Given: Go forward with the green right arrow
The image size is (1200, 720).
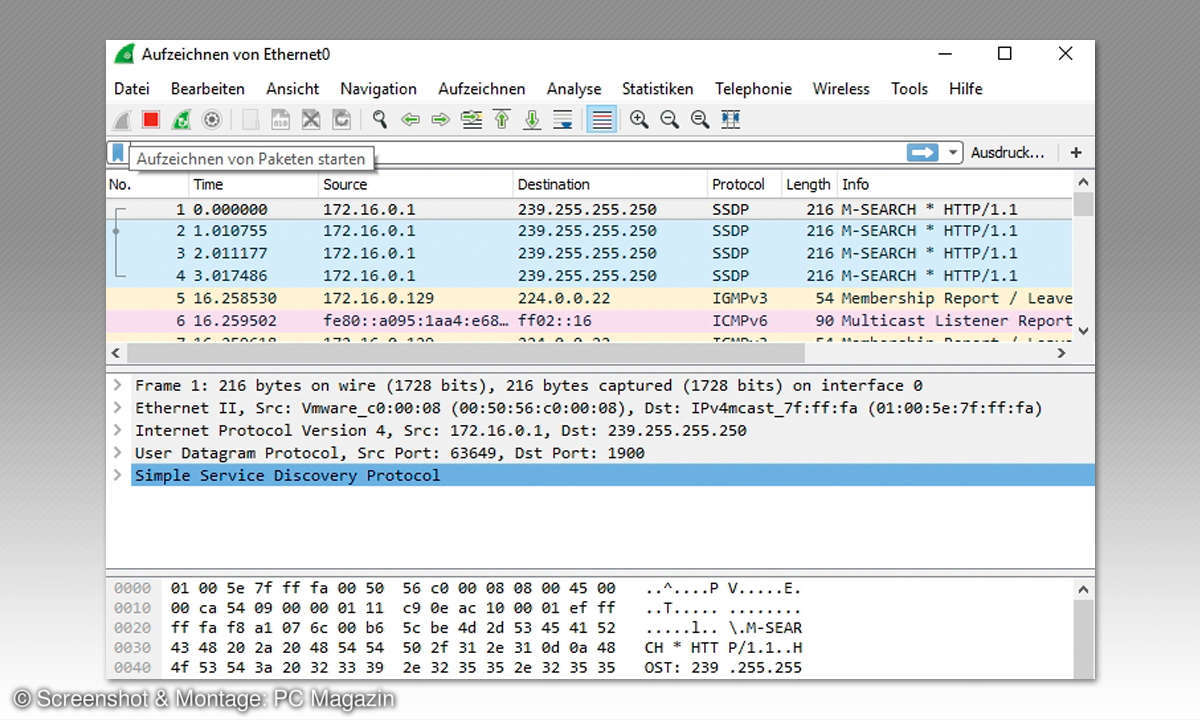Looking at the screenshot, I should click(x=440, y=120).
